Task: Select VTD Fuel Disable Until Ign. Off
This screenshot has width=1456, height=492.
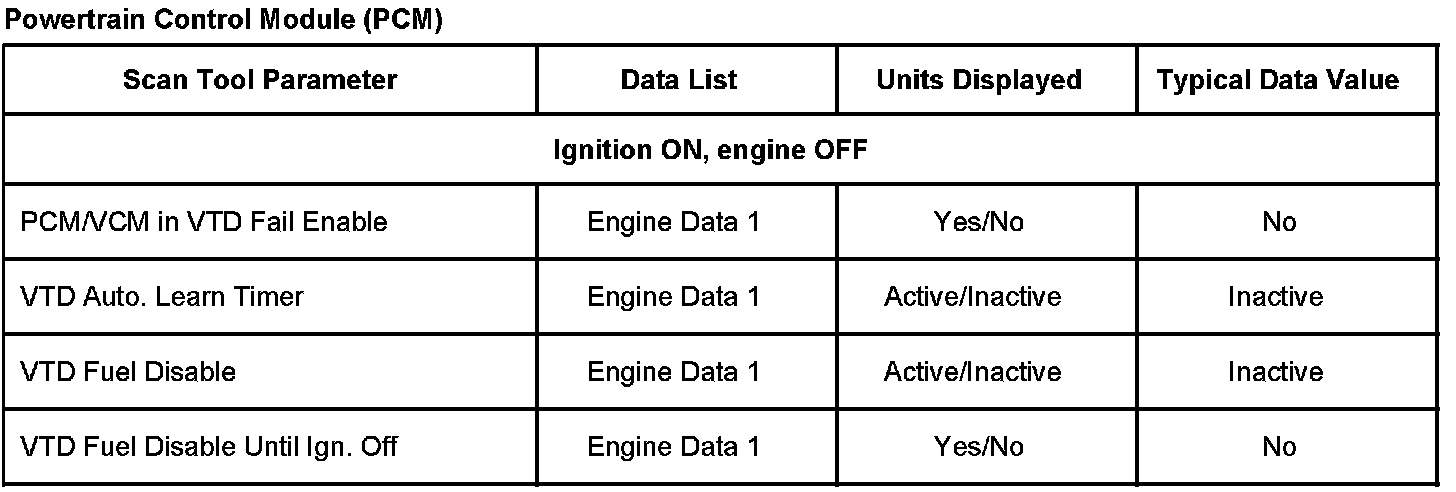Action: pyautogui.click(x=209, y=446)
